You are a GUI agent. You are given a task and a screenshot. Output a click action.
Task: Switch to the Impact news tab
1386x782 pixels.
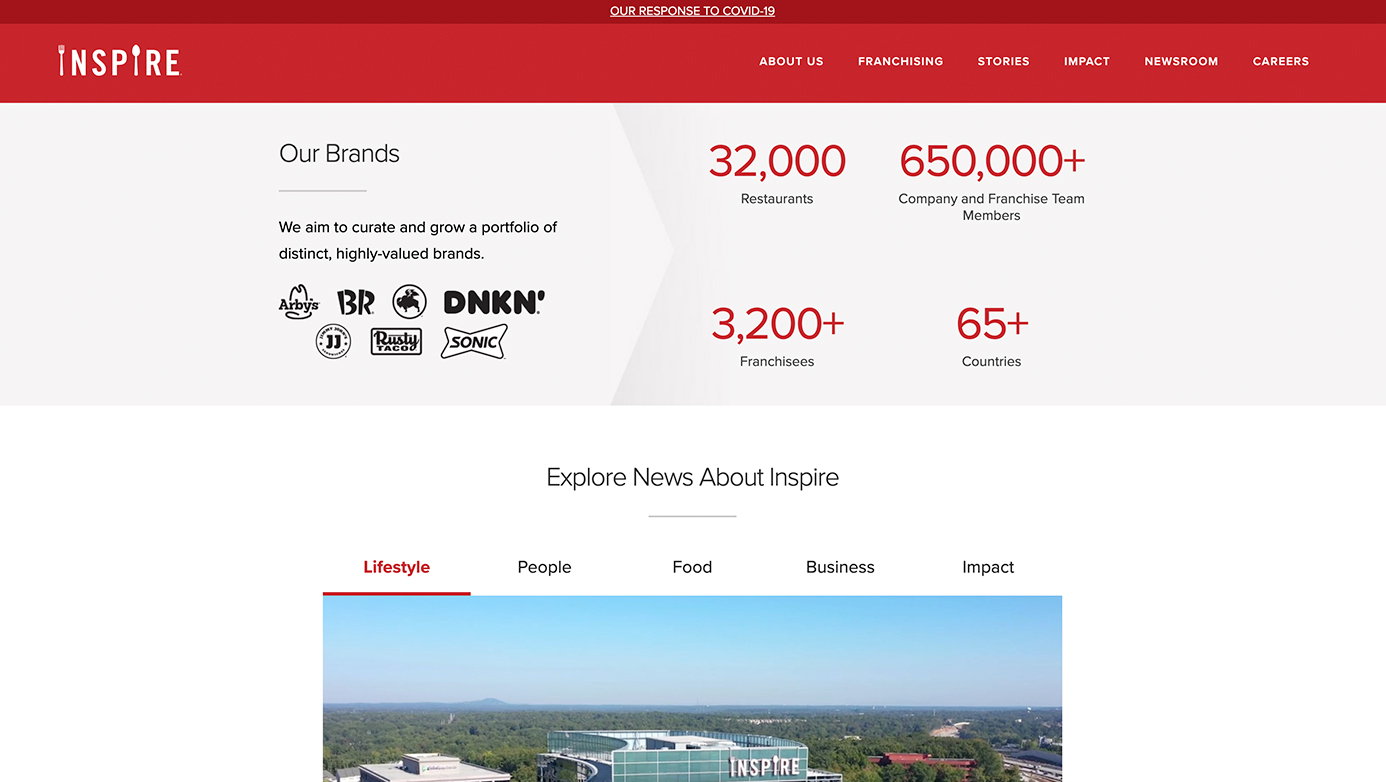click(x=988, y=567)
